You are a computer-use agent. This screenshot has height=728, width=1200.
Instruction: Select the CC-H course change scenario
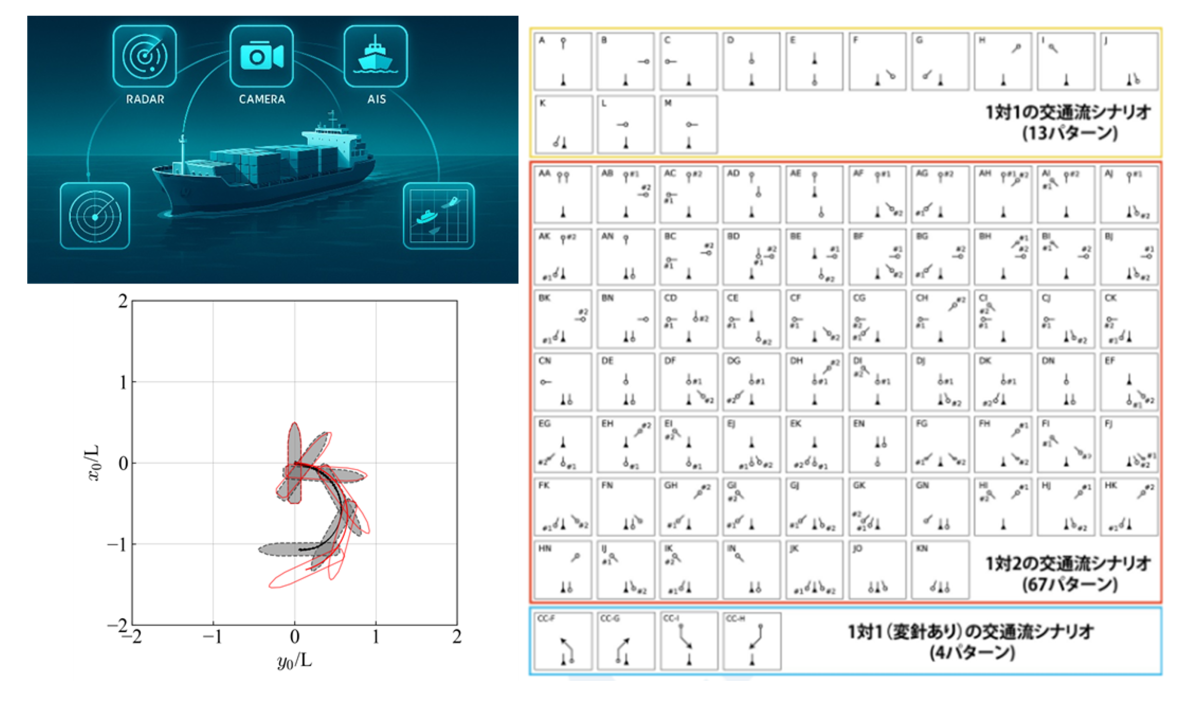click(751, 640)
